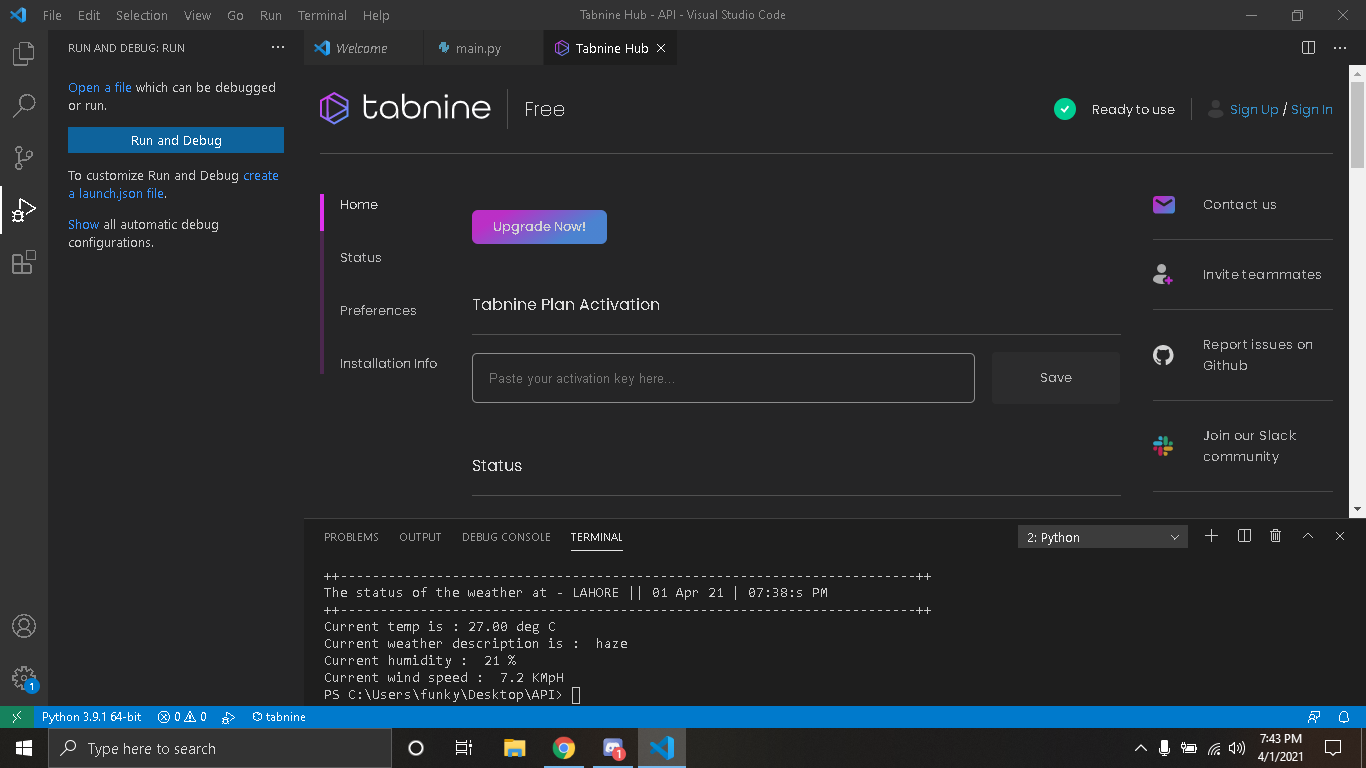This screenshot has height=768, width=1366.
Task: Maximize the panel with the chevron up
Action: 1308,536
